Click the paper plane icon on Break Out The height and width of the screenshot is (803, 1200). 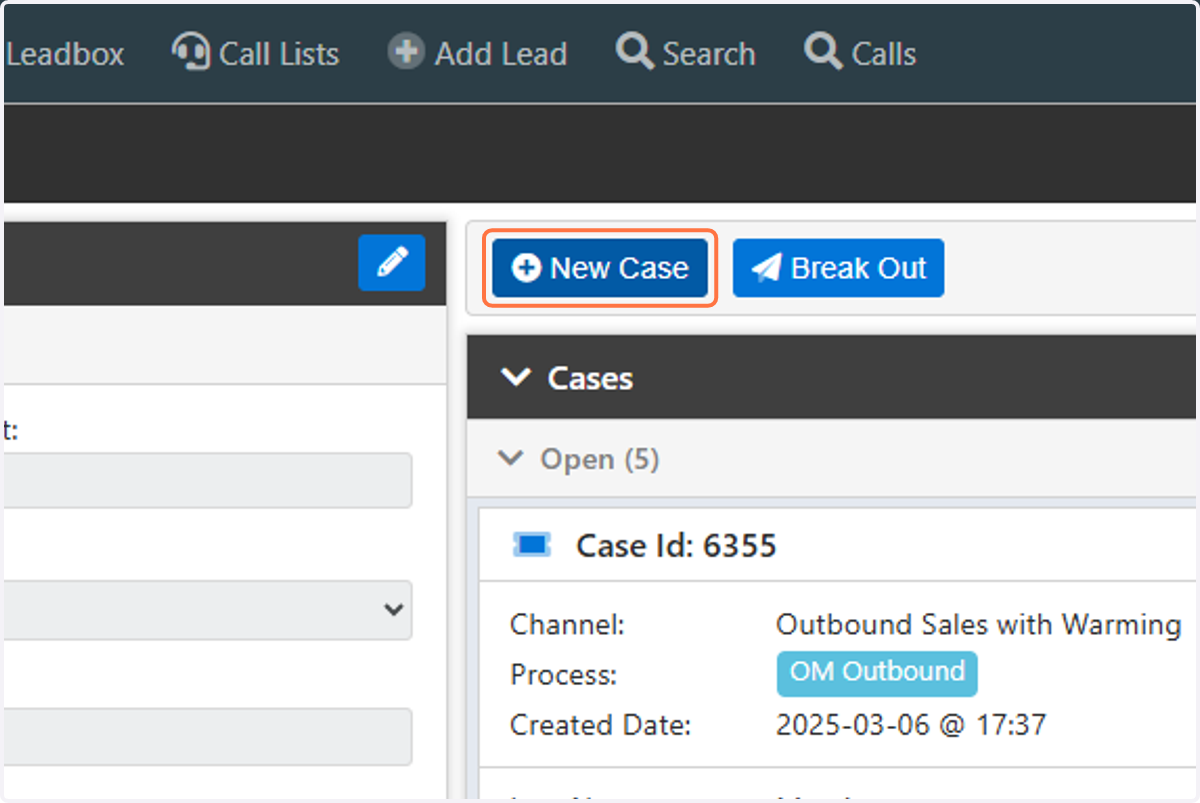coord(767,268)
